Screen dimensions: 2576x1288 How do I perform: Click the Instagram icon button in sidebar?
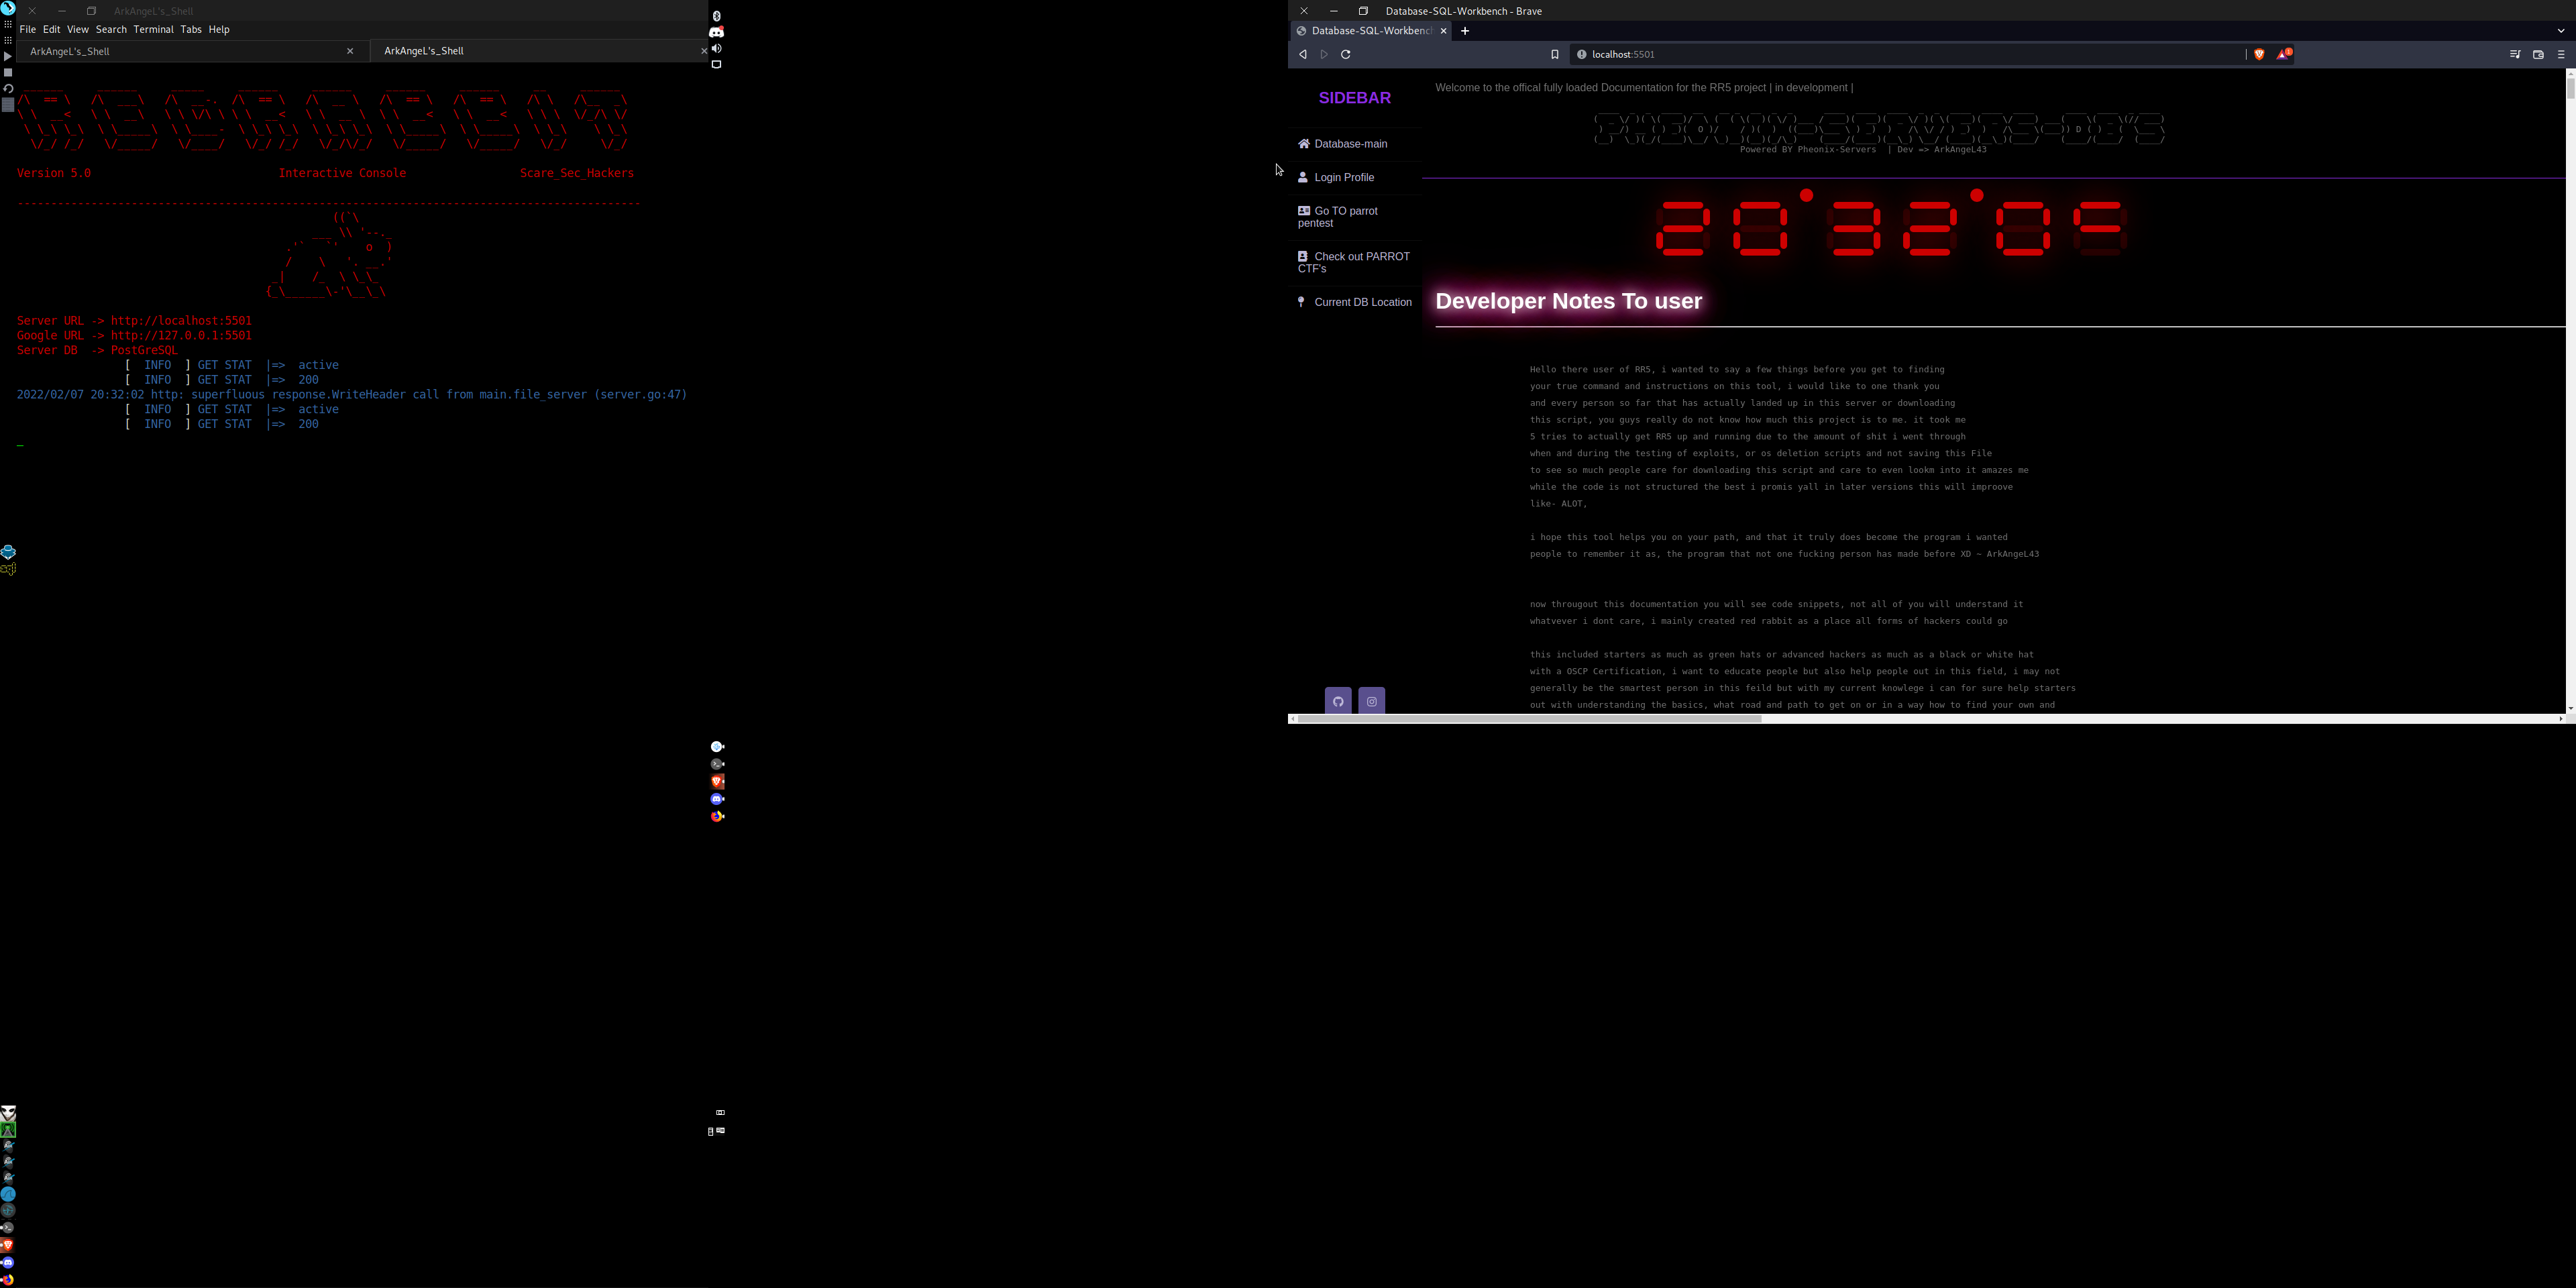pos(1372,701)
